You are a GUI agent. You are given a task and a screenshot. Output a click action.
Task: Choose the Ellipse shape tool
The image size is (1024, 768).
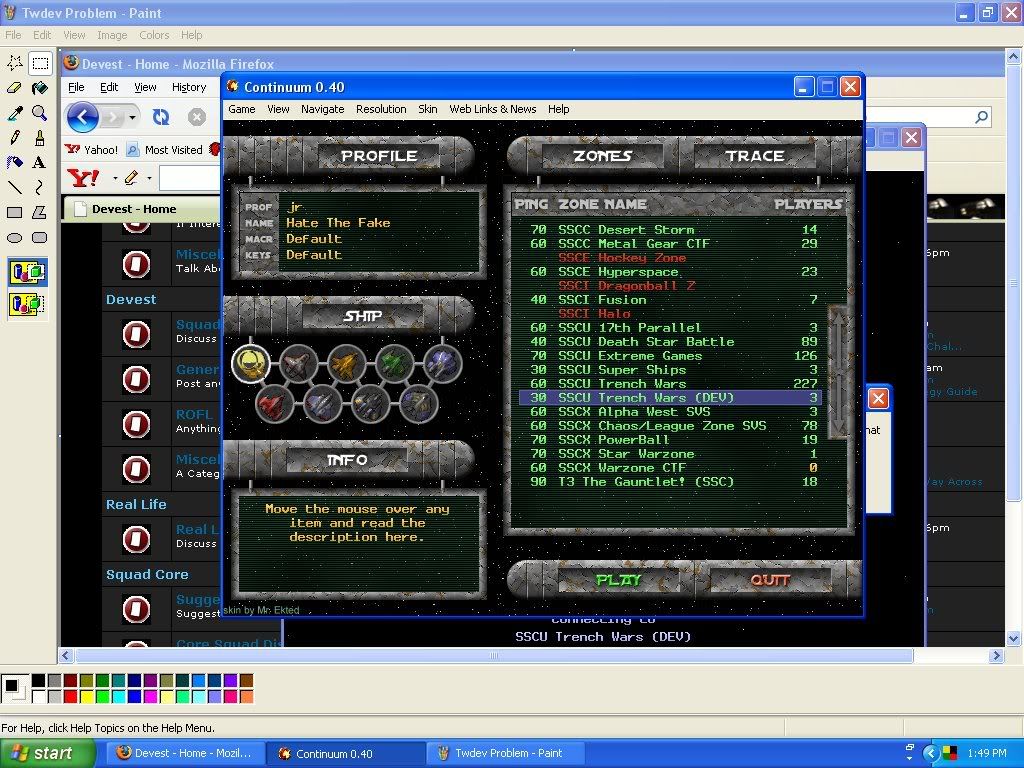[x=14, y=238]
